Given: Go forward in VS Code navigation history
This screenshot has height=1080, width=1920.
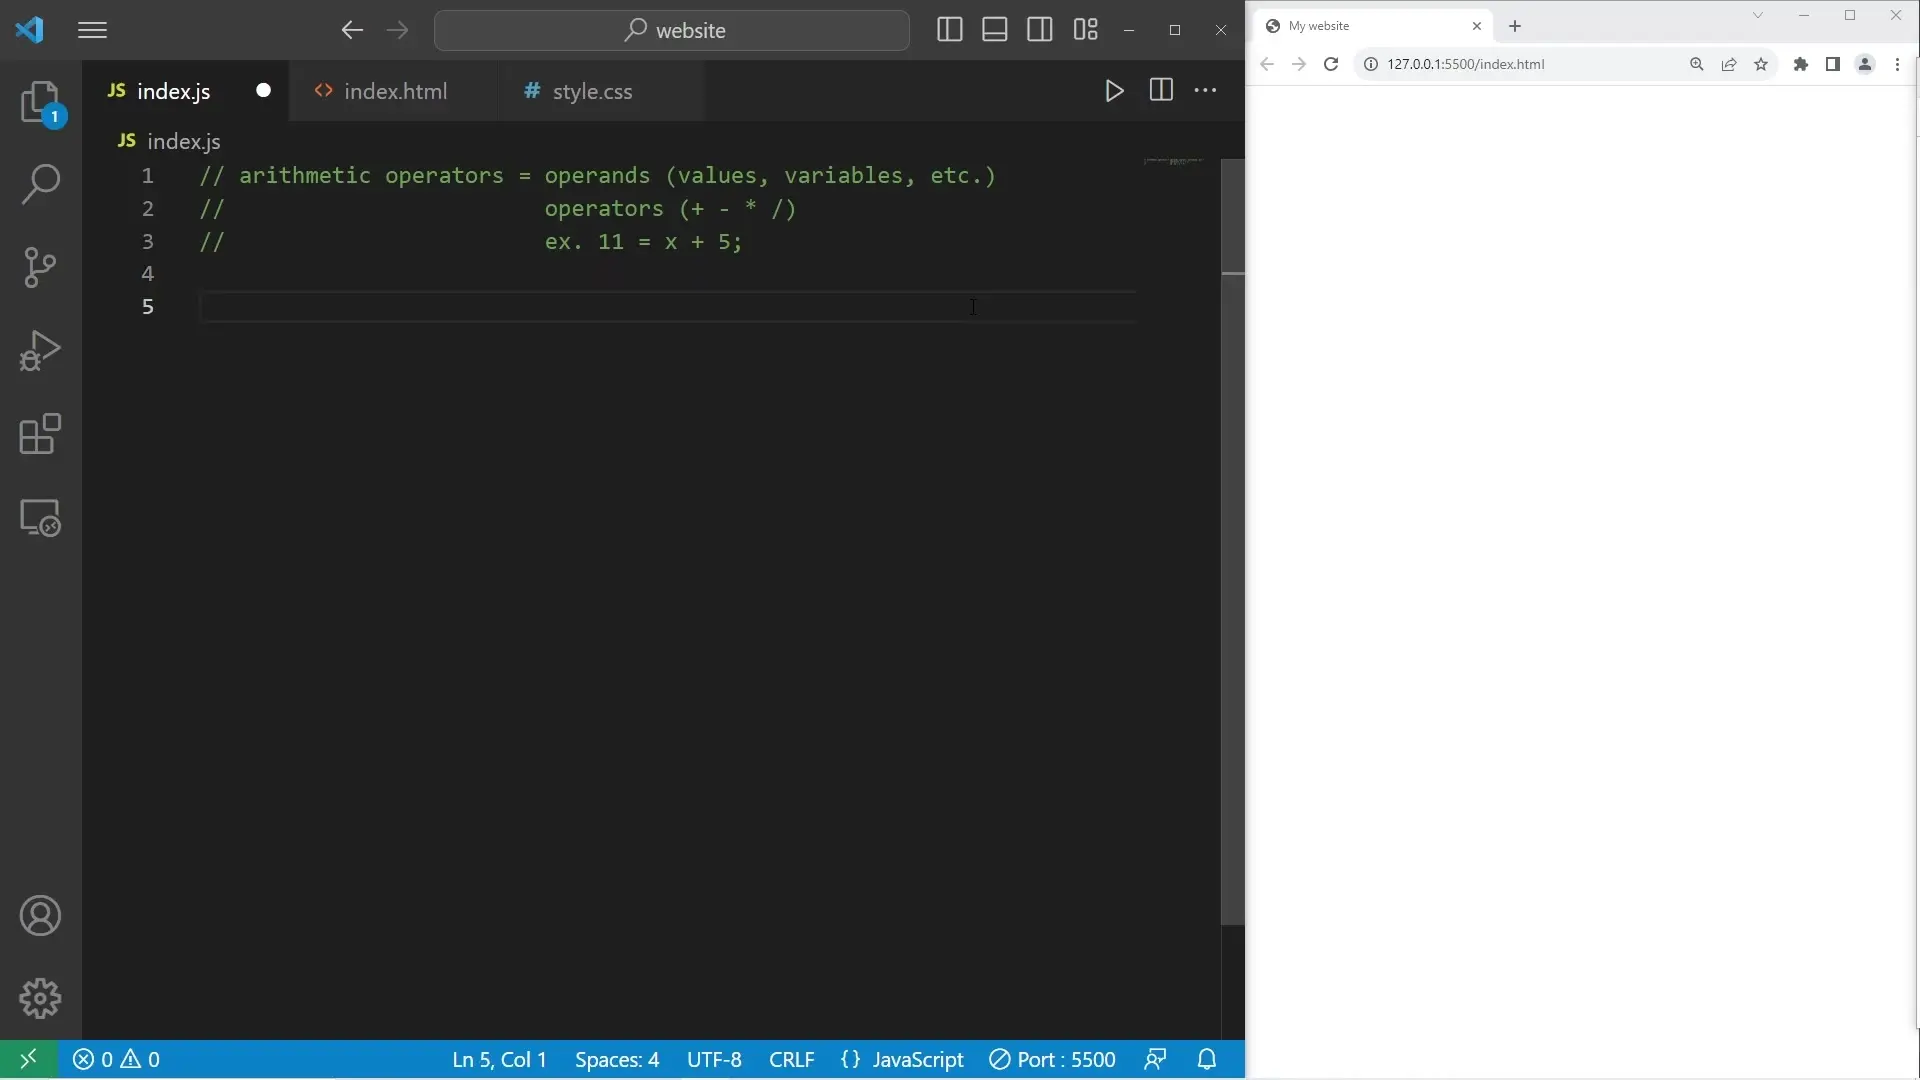Looking at the screenshot, I should [397, 30].
